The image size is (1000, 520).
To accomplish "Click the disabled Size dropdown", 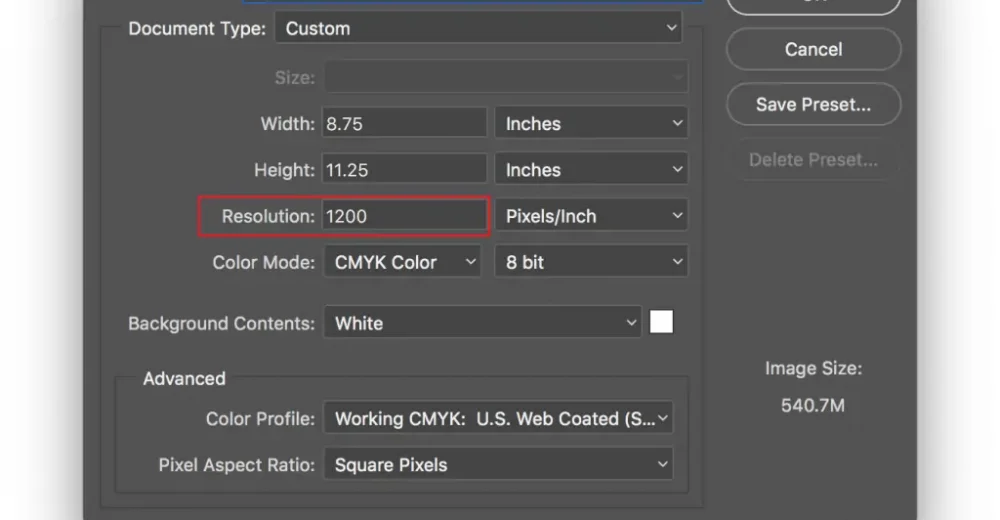I will pos(504,77).
